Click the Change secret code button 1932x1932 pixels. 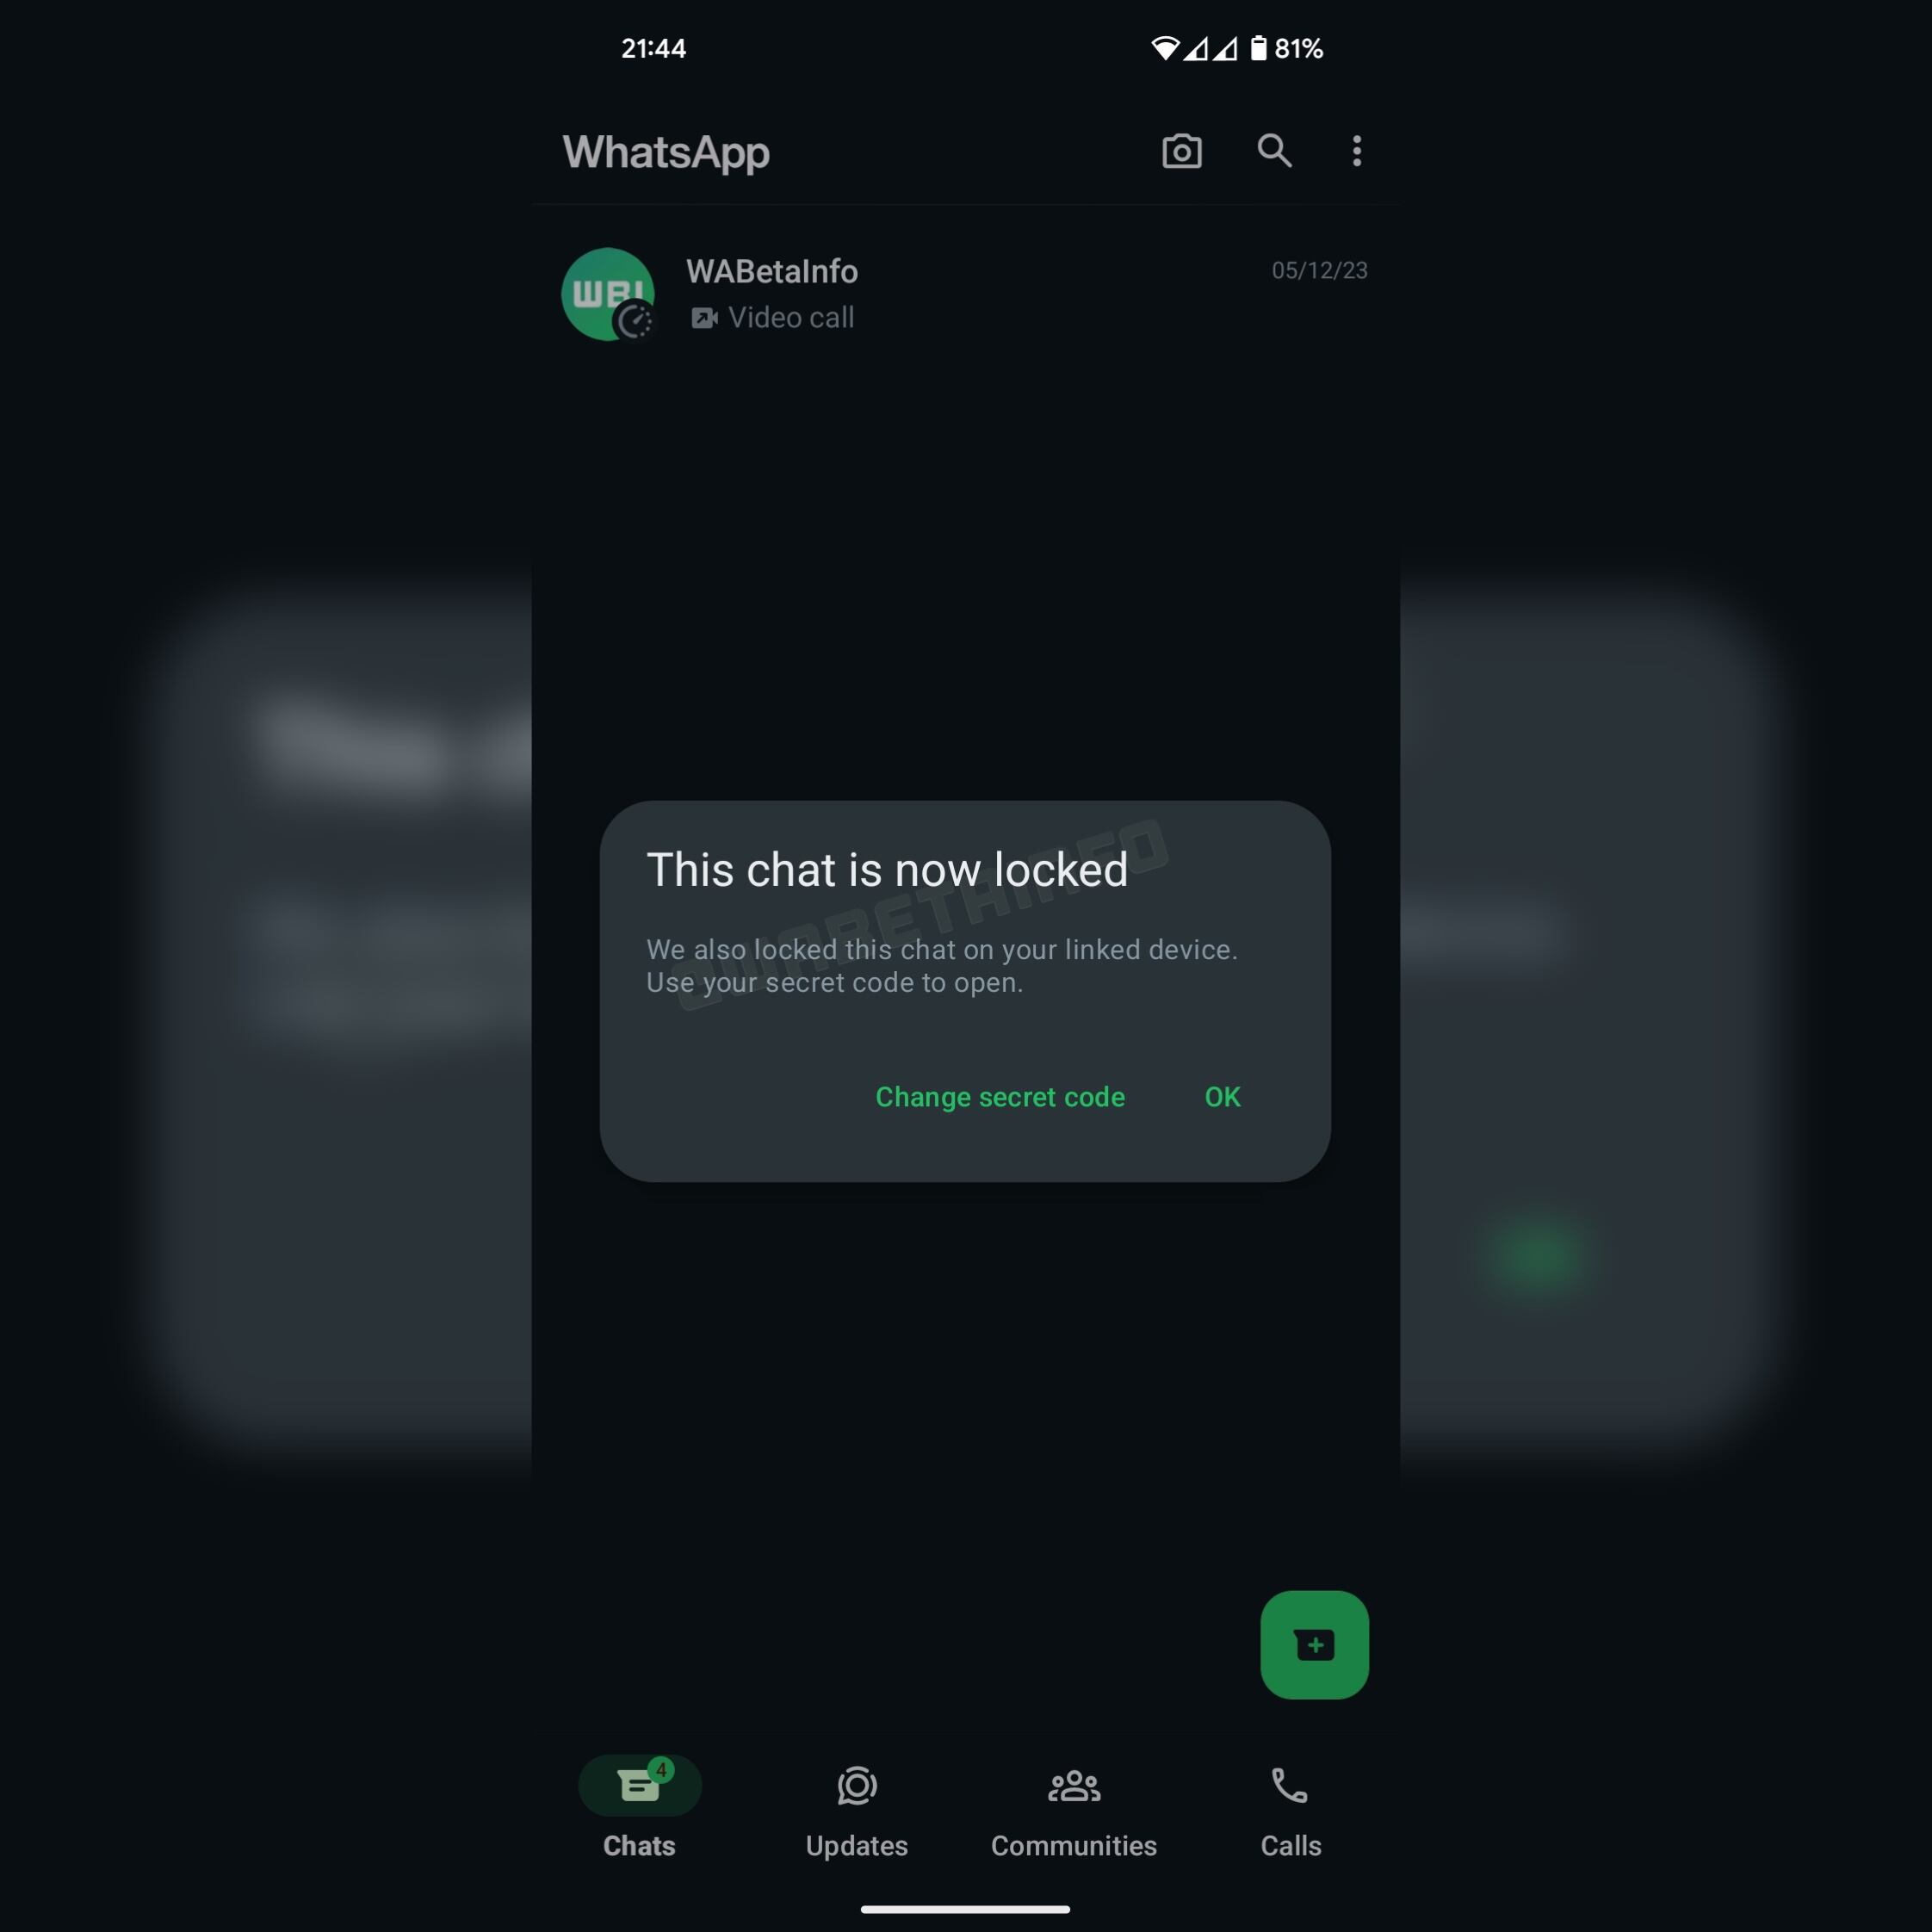point(1000,1097)
